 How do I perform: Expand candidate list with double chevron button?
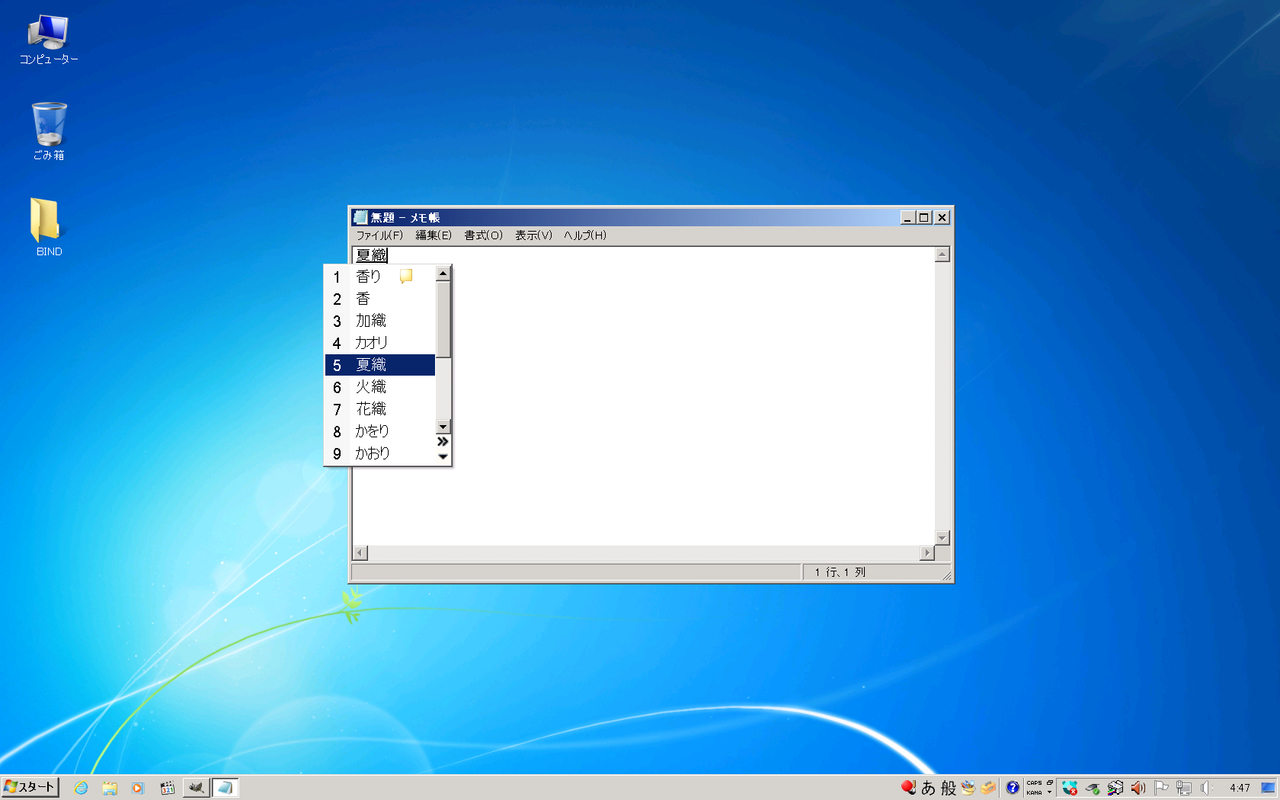[443, 441]
